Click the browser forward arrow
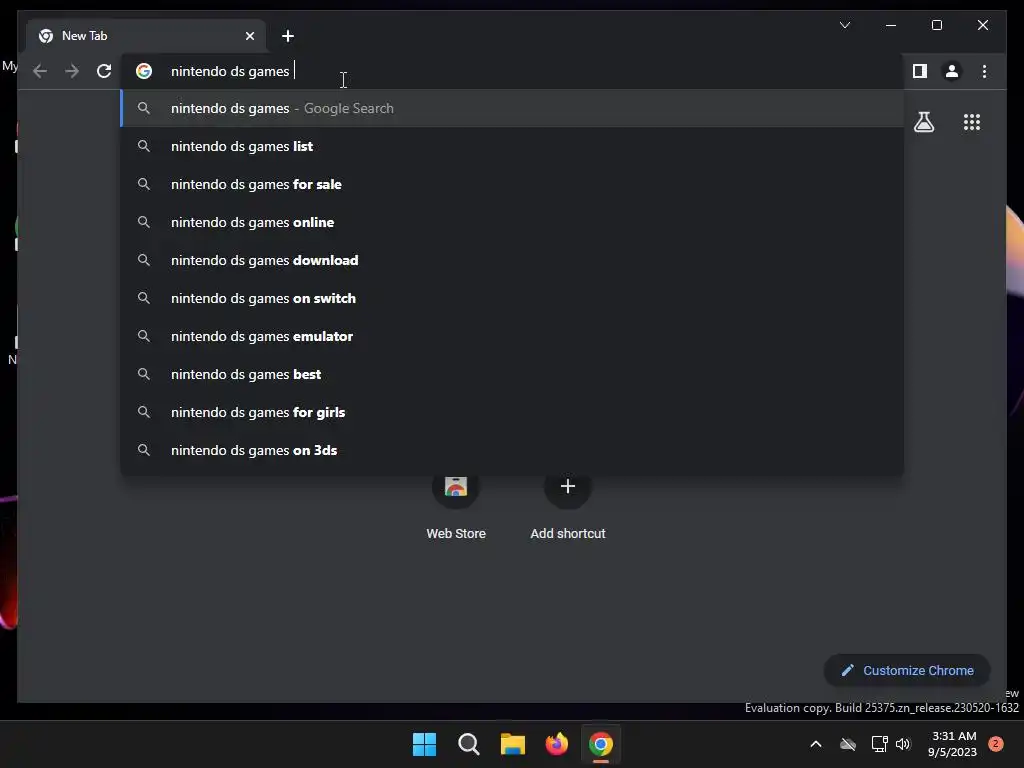Image resolution: width=1024 pixels, height=768 pixels. pyautogui.click(x=72, y=71)
